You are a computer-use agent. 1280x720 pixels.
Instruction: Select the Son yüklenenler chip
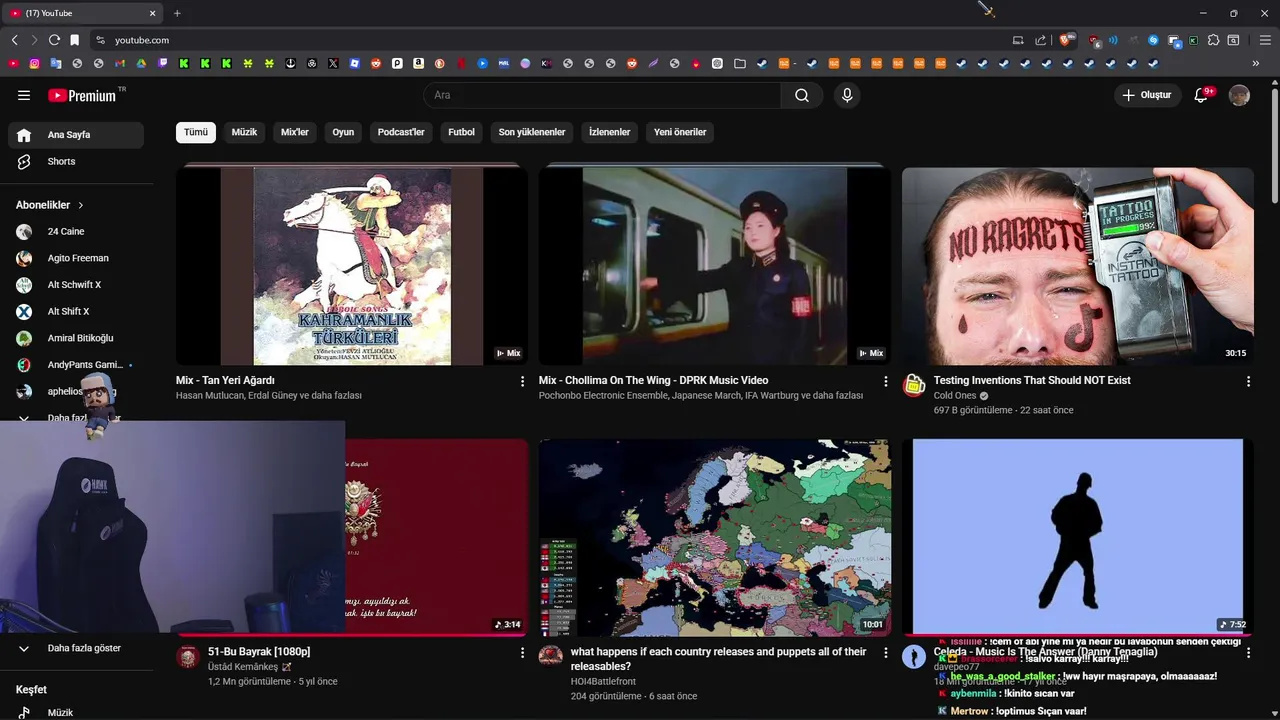(x=532, y=132)
